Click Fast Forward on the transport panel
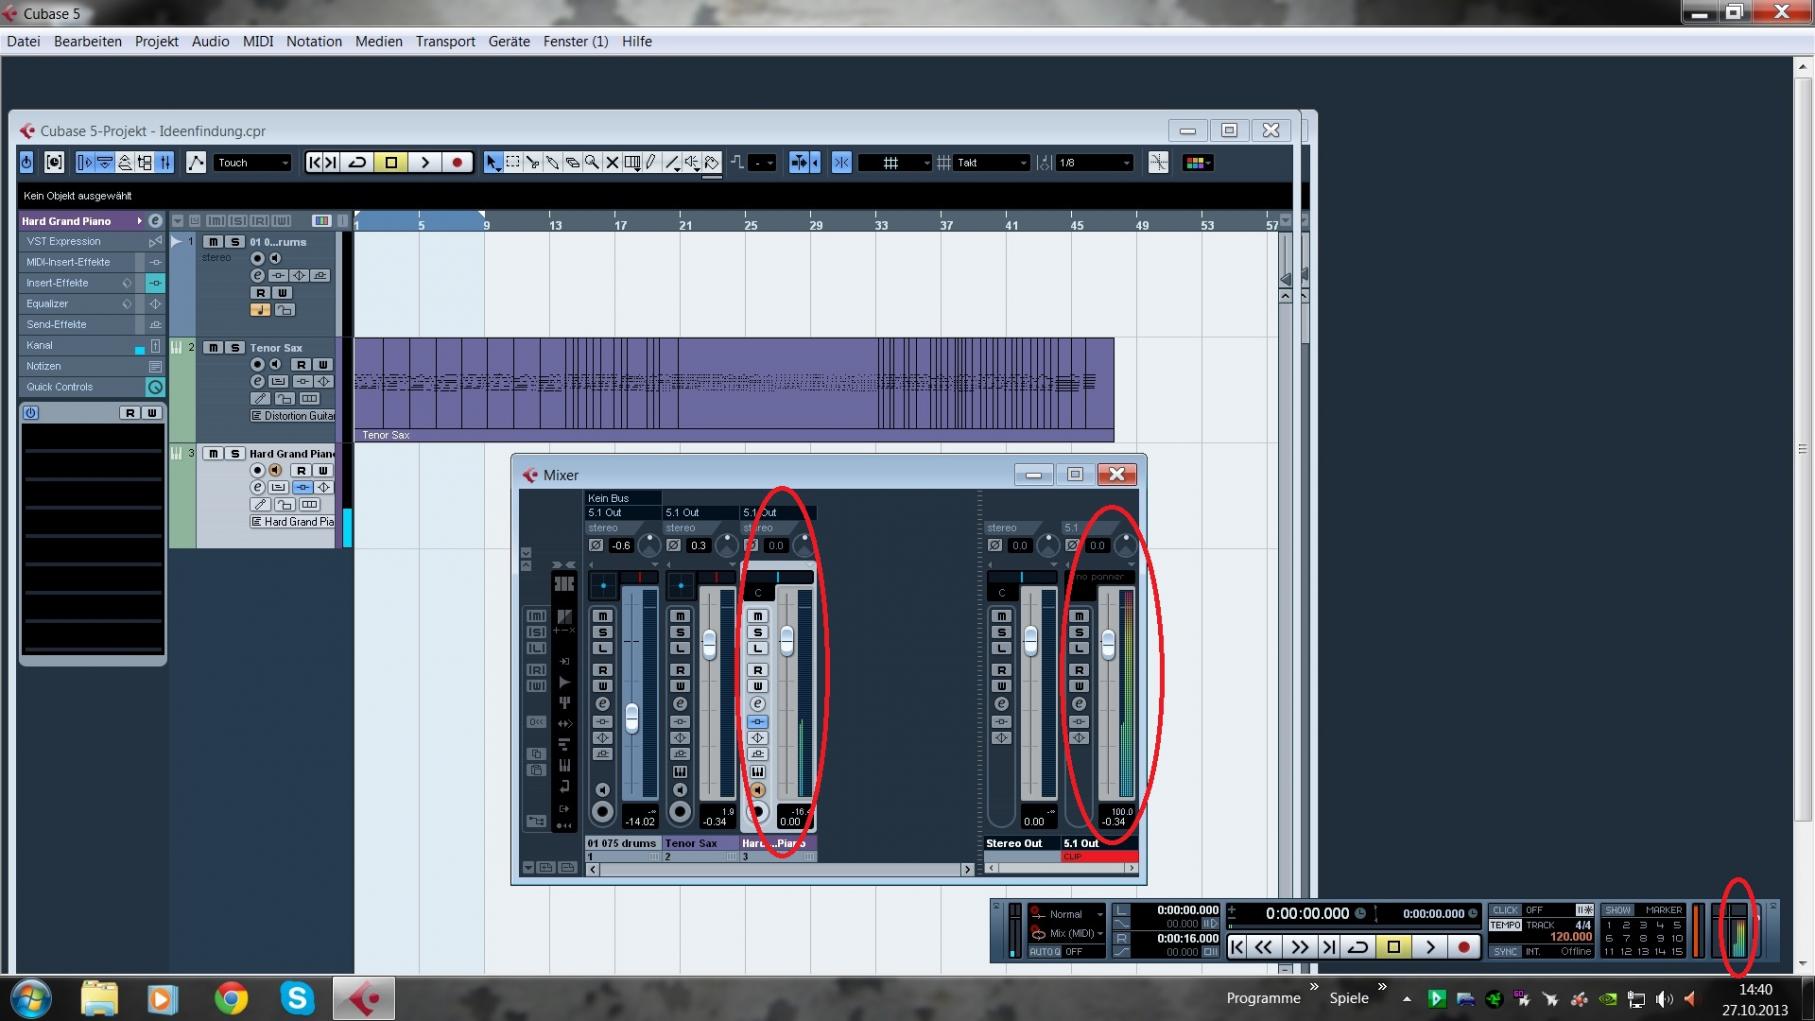Screen dimensions: 1815x1021 (x=1299, y=946)
